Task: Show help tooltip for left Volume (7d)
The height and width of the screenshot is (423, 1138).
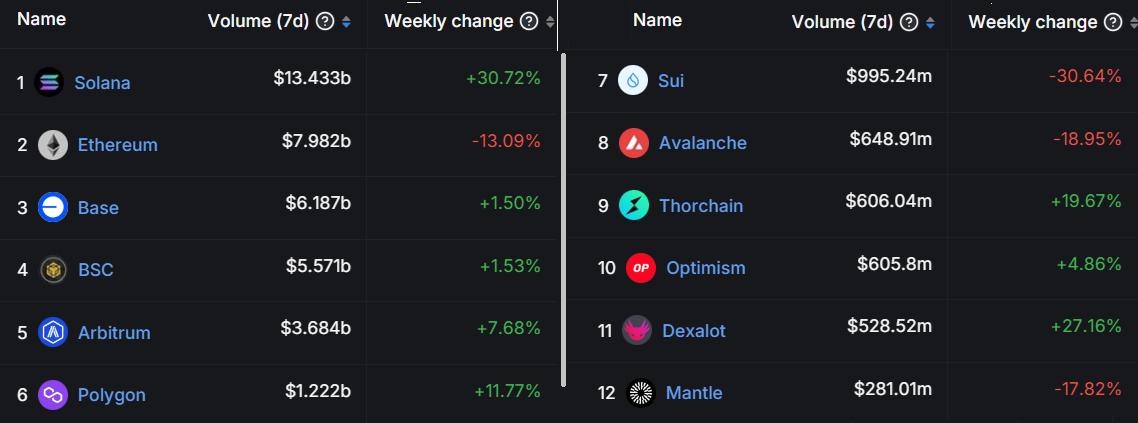Action: point(326,22)
